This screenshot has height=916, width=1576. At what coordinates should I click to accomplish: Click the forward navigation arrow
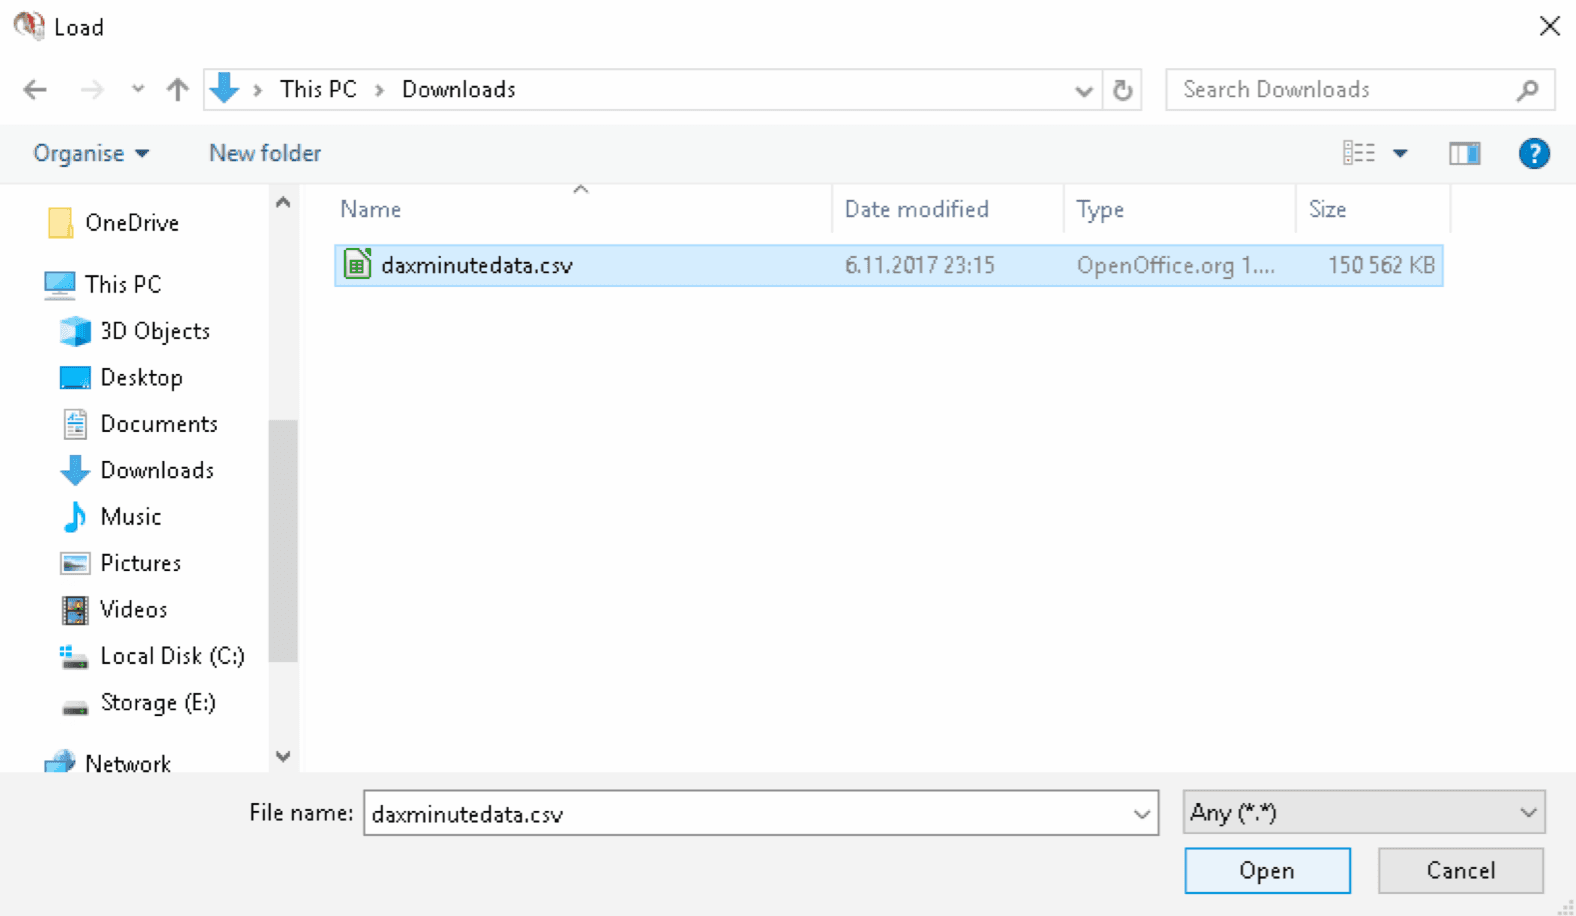pyautogui.click(x=92, y=90)
